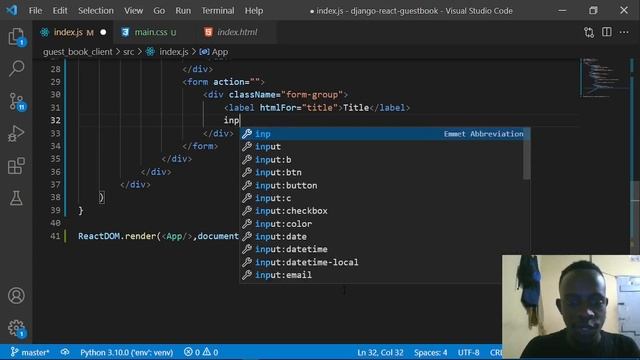Open the View menu
Screen dimensions: 640x360
[x=133, y=11]
